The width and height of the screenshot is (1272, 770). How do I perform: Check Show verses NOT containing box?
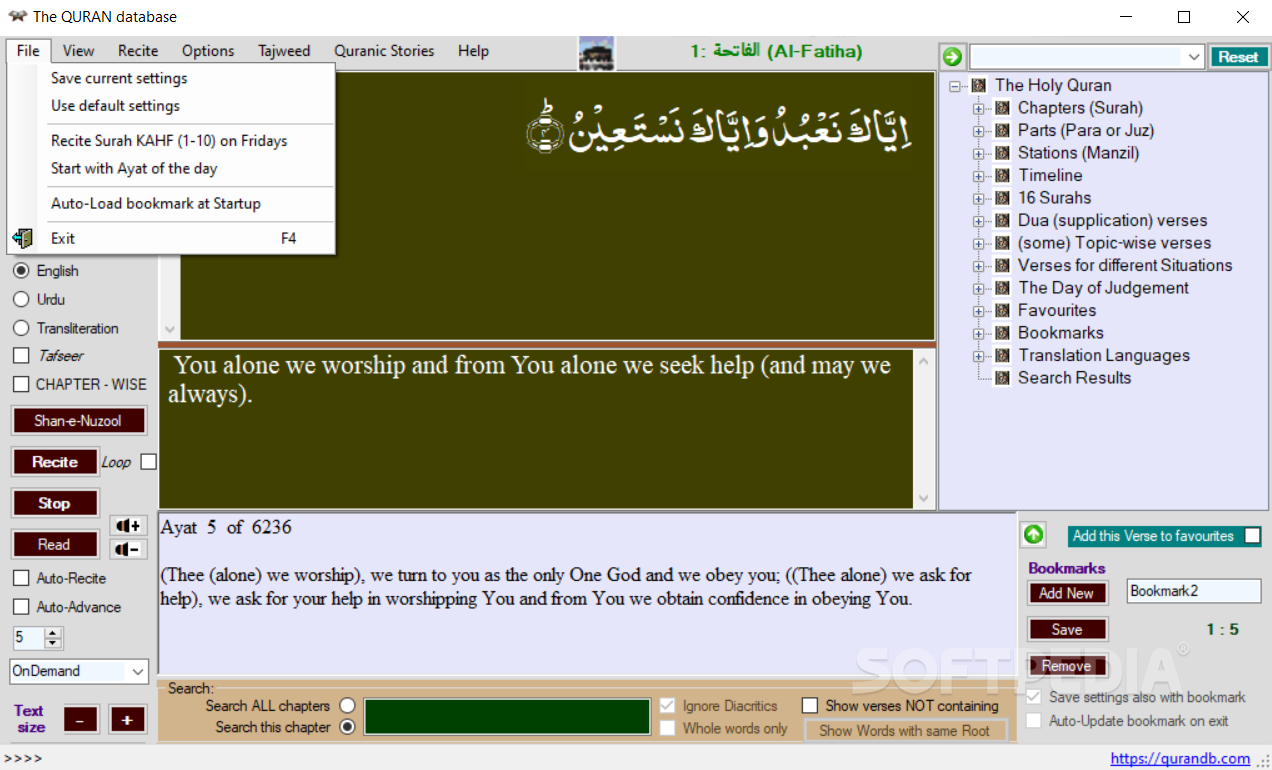click(810, 706)
